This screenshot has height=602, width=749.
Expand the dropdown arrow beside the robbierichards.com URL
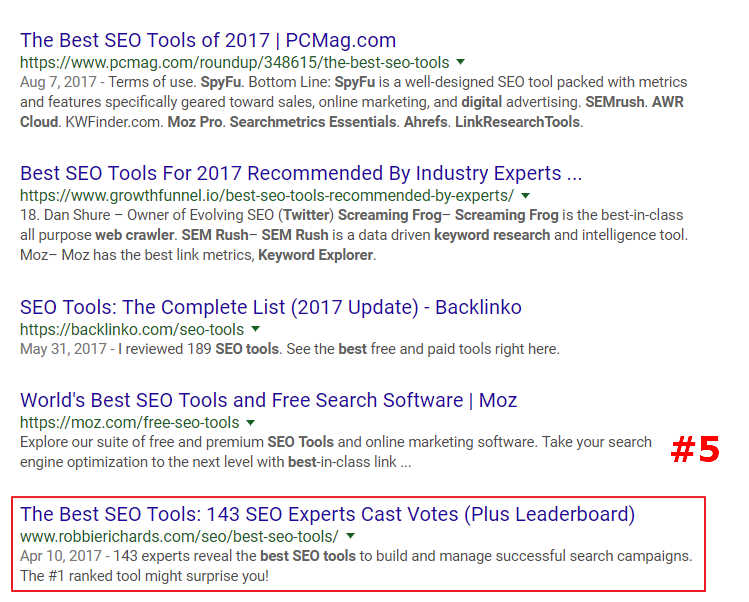tap(350, 536)
